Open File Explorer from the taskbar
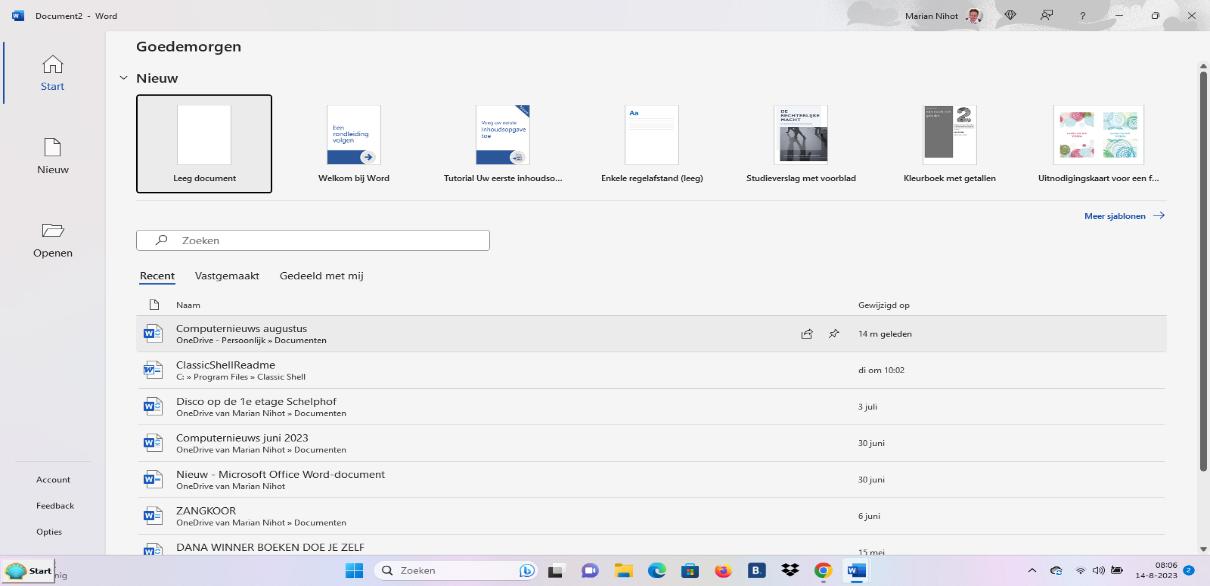This screenshot has width=1210, height=586. tap(623, 571)
